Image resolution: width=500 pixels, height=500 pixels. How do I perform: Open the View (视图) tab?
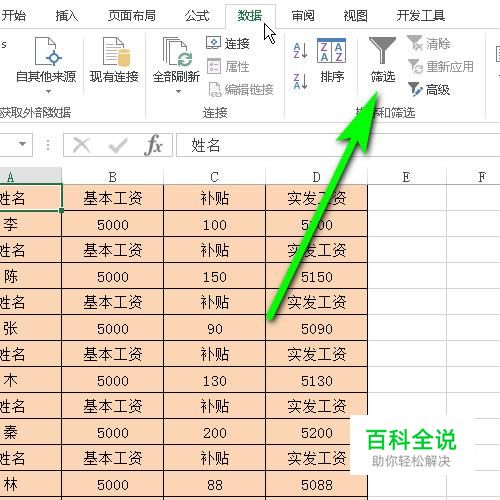click(x=355, y=16)
